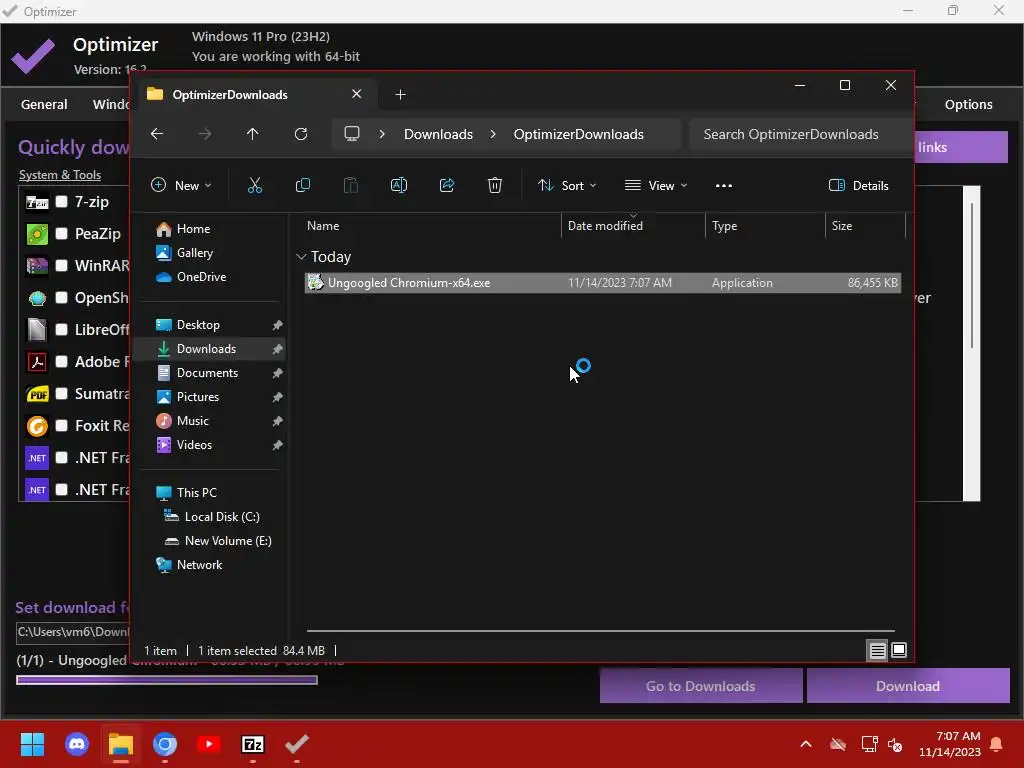Image resolution: width=1024 pixels, height=768 pixels.
Task: Check the OpenShell checkbox in Optimizer
Action: 61,297
